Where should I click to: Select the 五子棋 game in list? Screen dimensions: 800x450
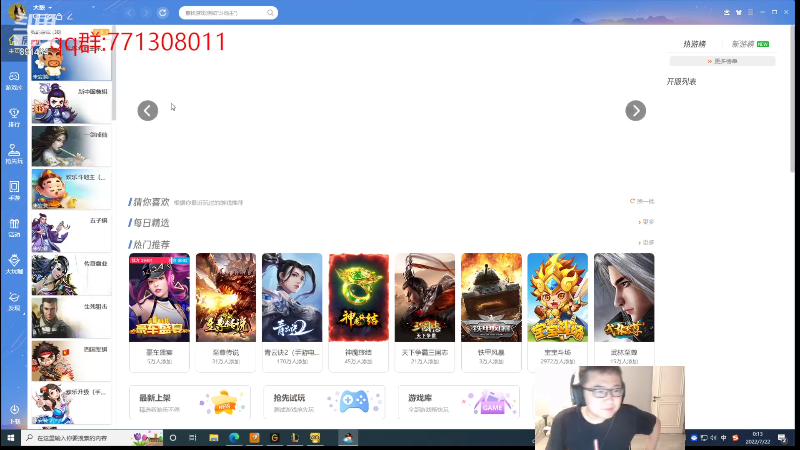71,232
